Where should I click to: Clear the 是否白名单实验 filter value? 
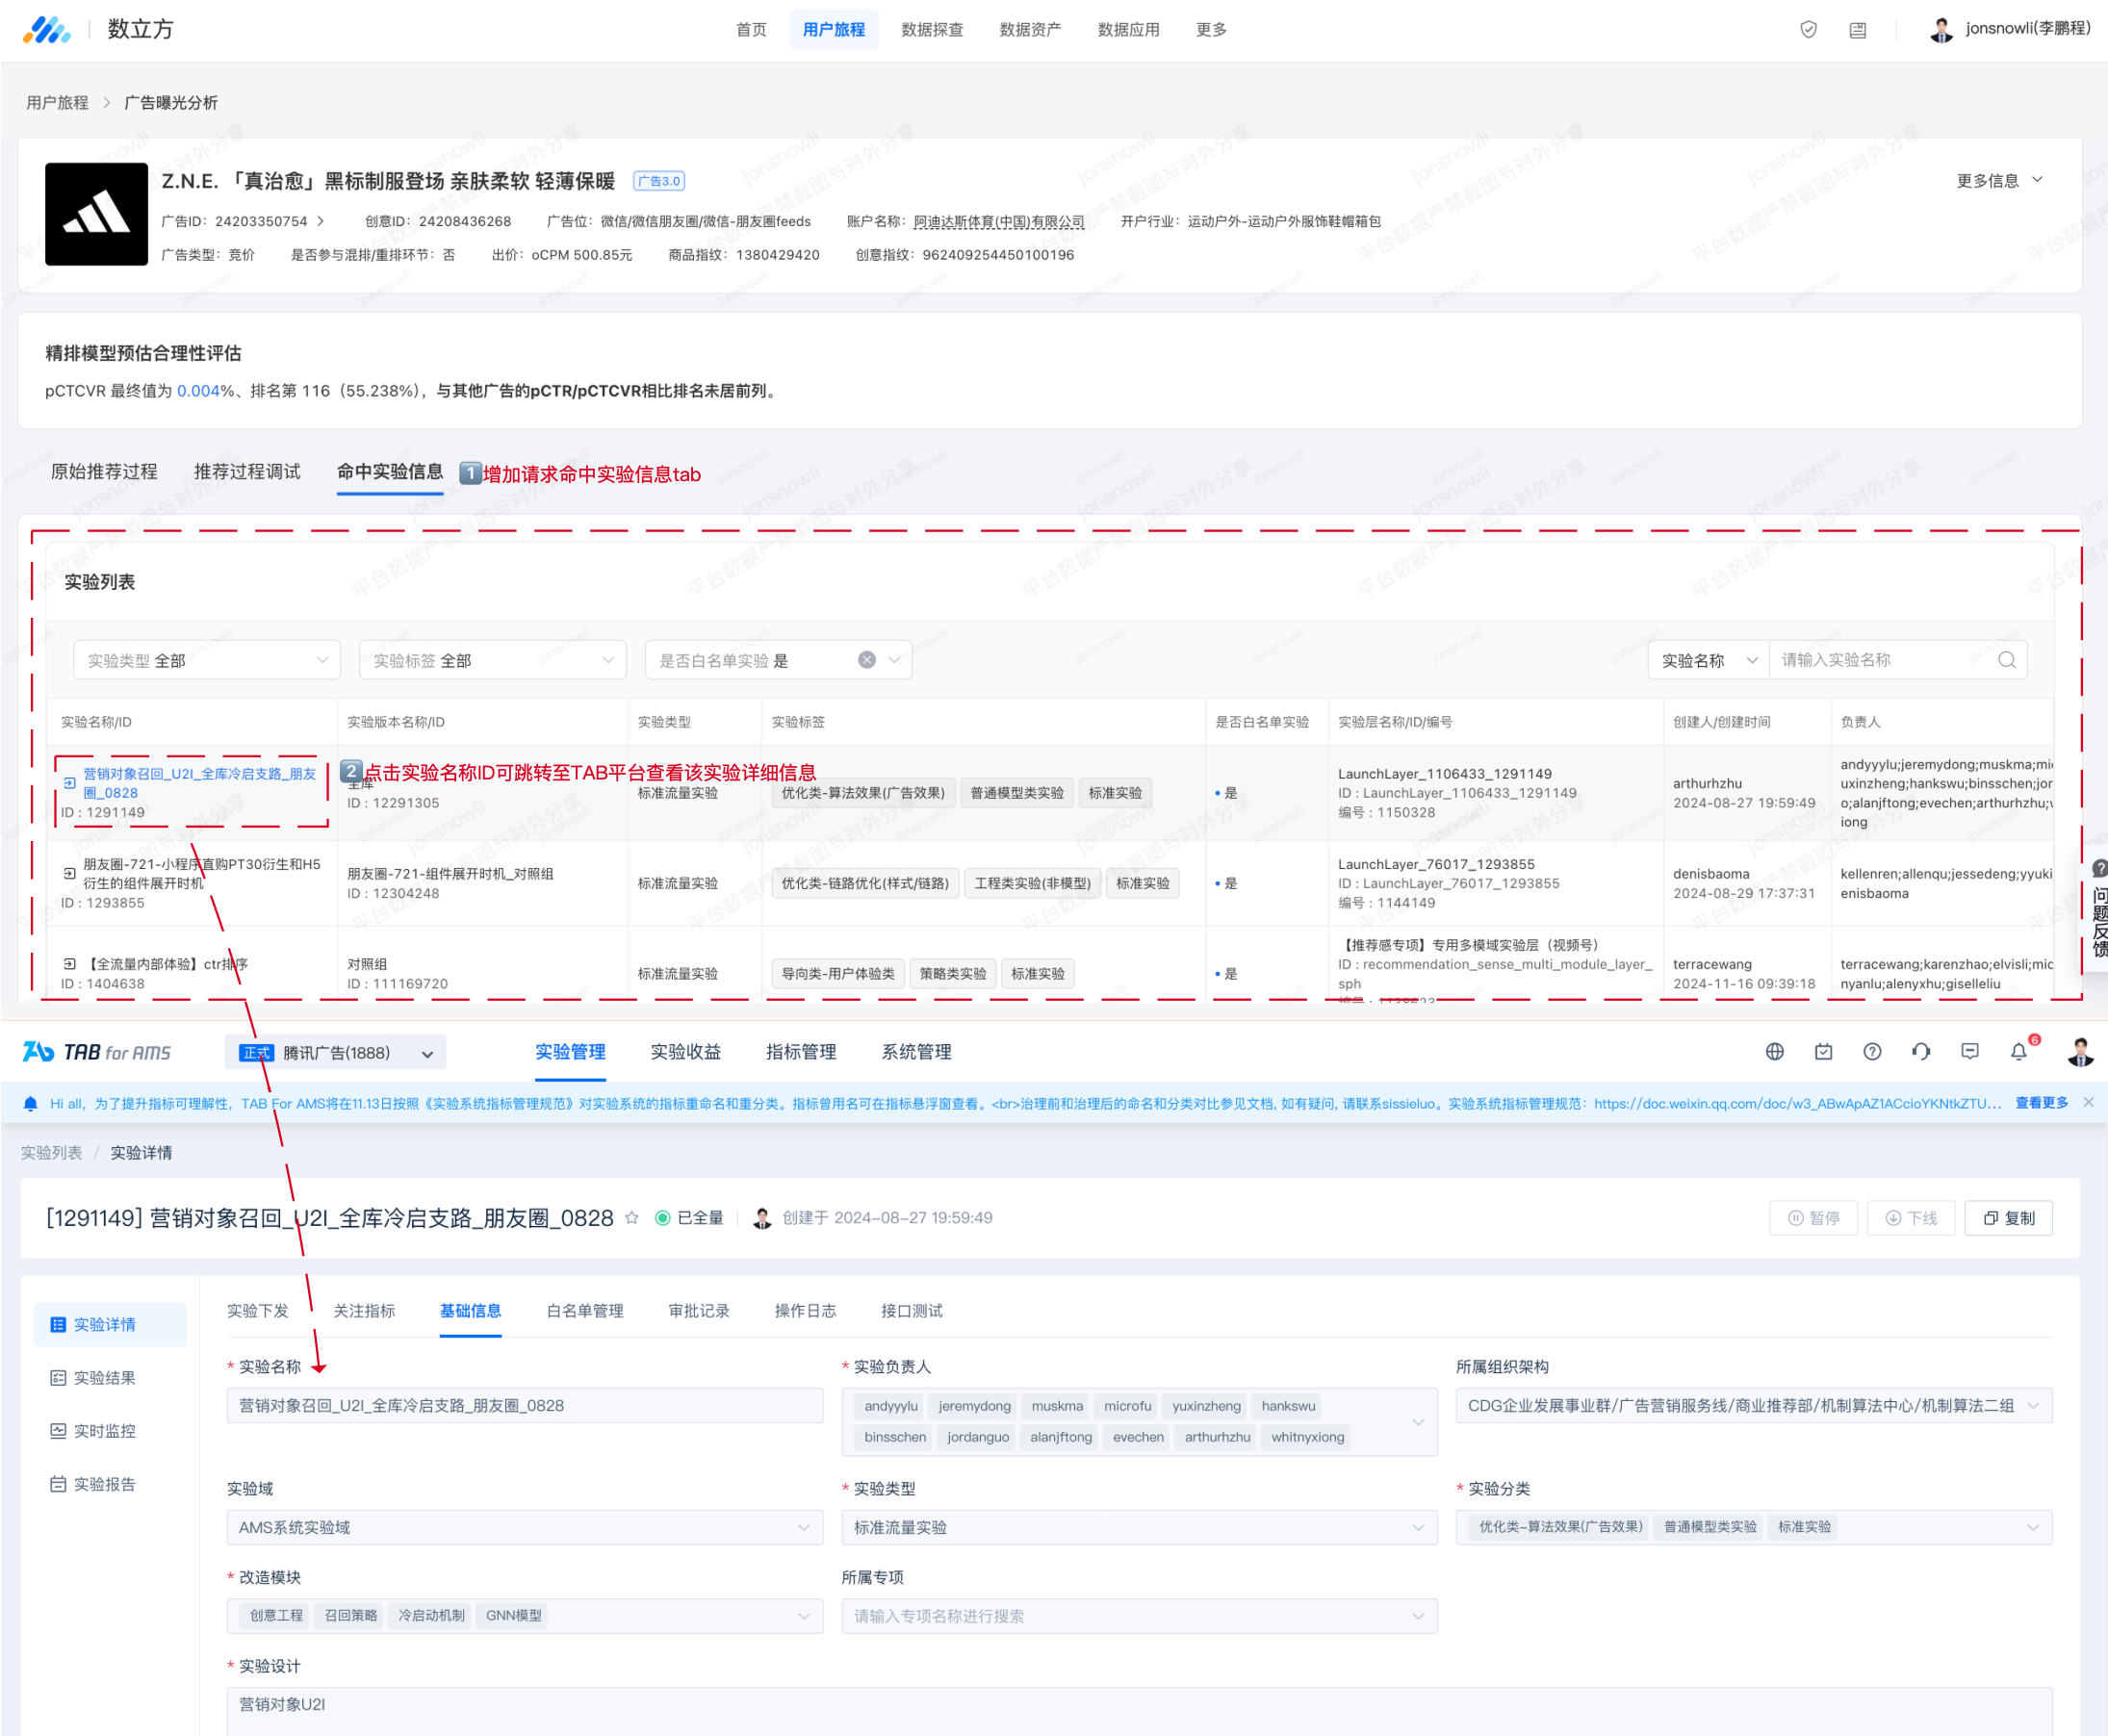point(867,660)
